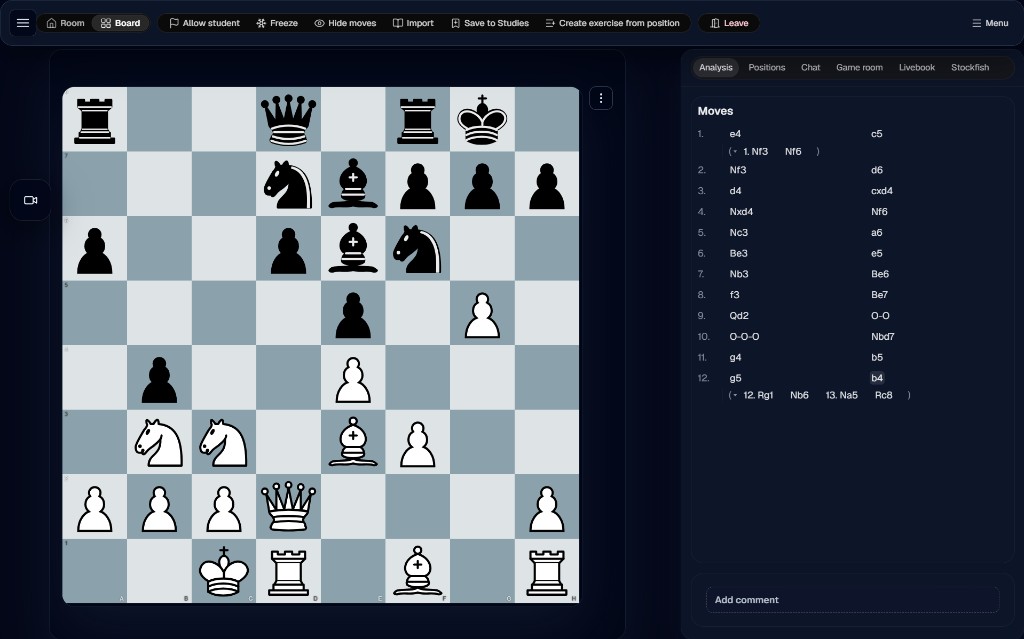
Task: Click the Freeze snowflake icon
Action: click(x=261, y=23)
